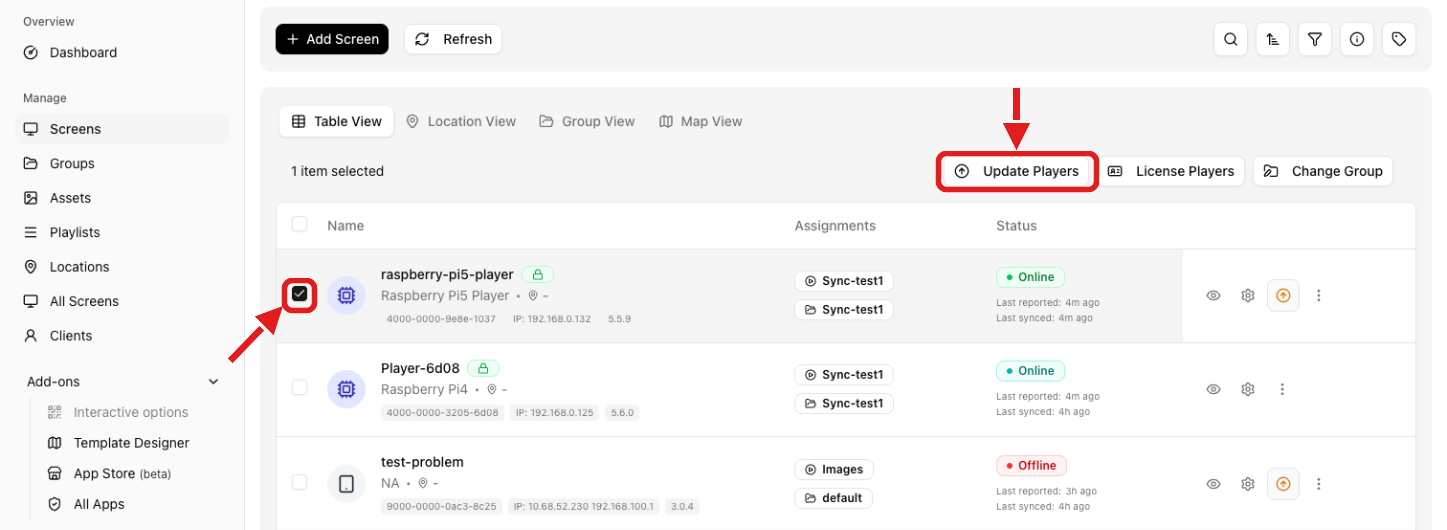The image size is (1447, 530).
Task: Click the Add Screen button
Action: click(x=332, y=39)
